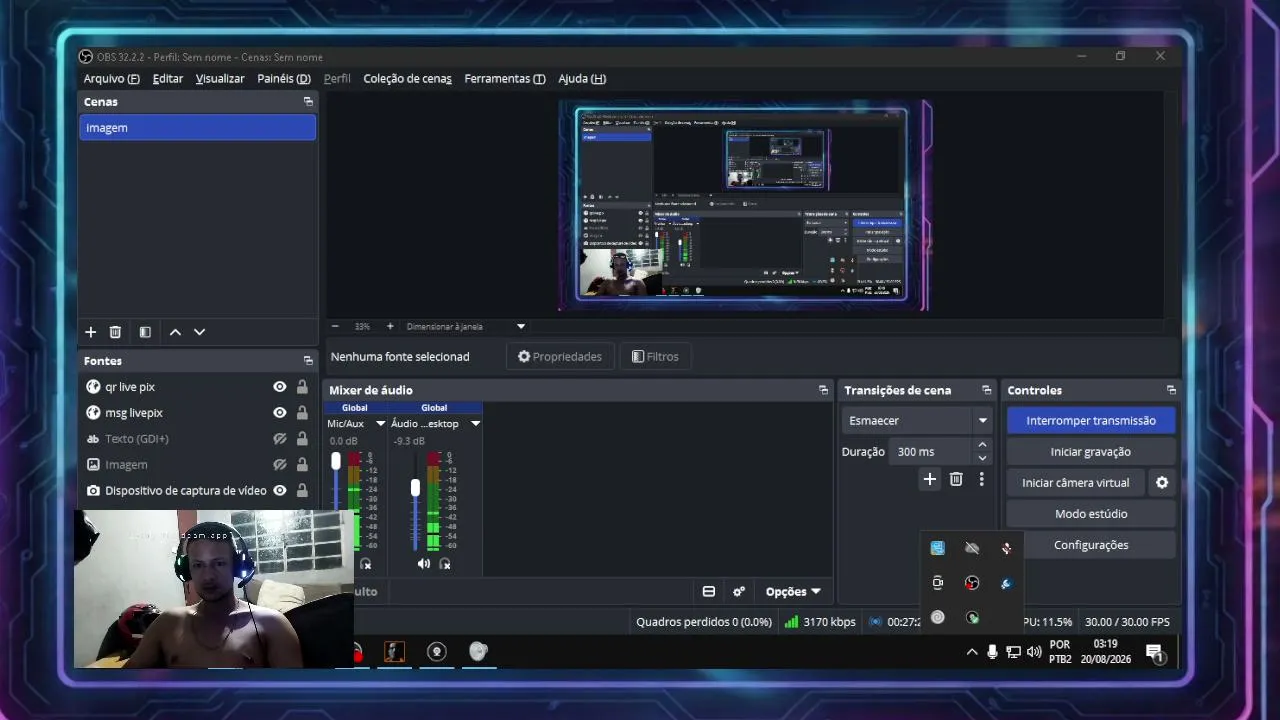Click Iniciar câmera virtual button
1280x720 pixels.
pyautogui.click(x=1076, y=483)
